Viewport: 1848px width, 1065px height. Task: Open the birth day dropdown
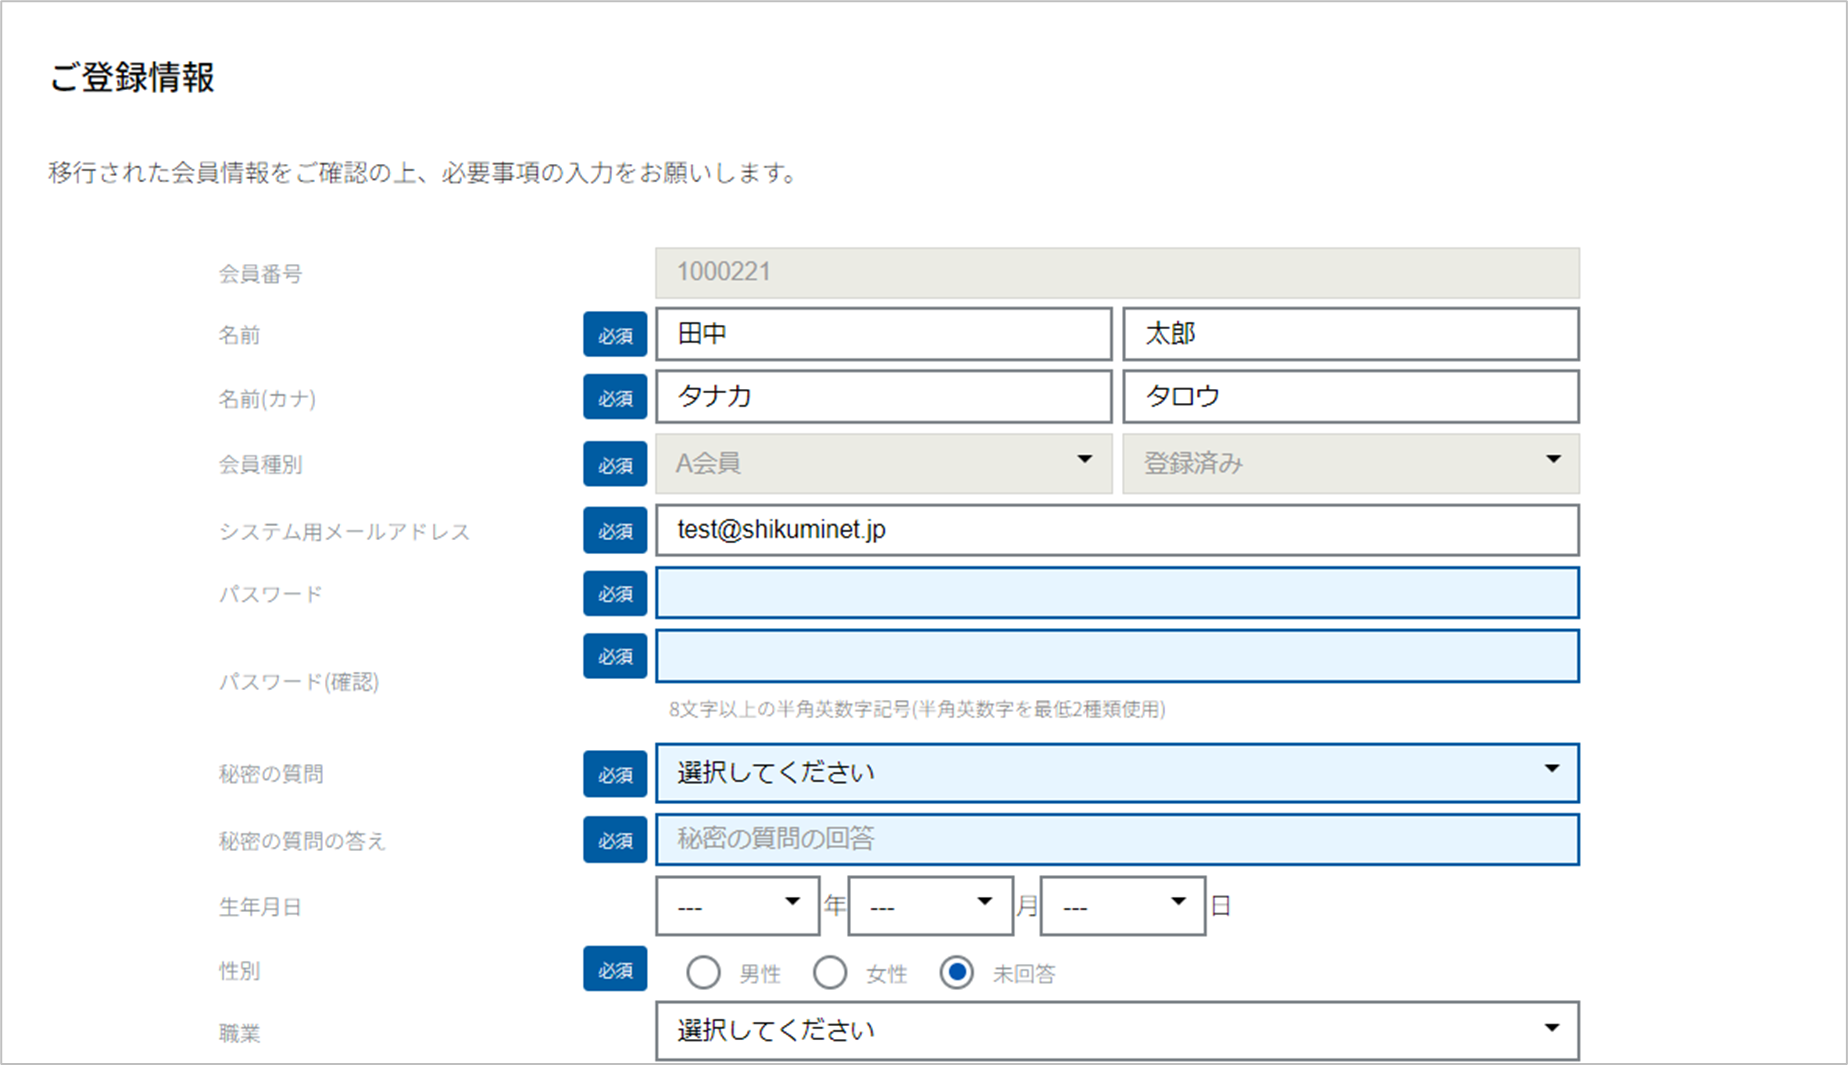point(1122,906)
